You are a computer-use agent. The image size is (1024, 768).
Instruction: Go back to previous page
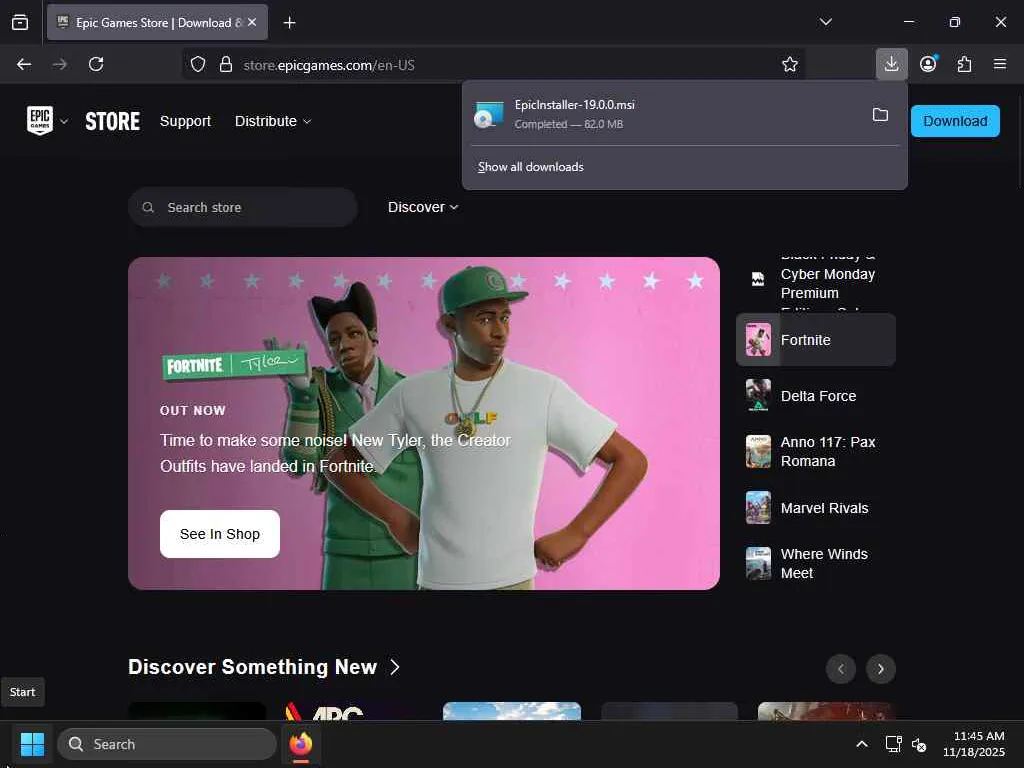point(24,64)
